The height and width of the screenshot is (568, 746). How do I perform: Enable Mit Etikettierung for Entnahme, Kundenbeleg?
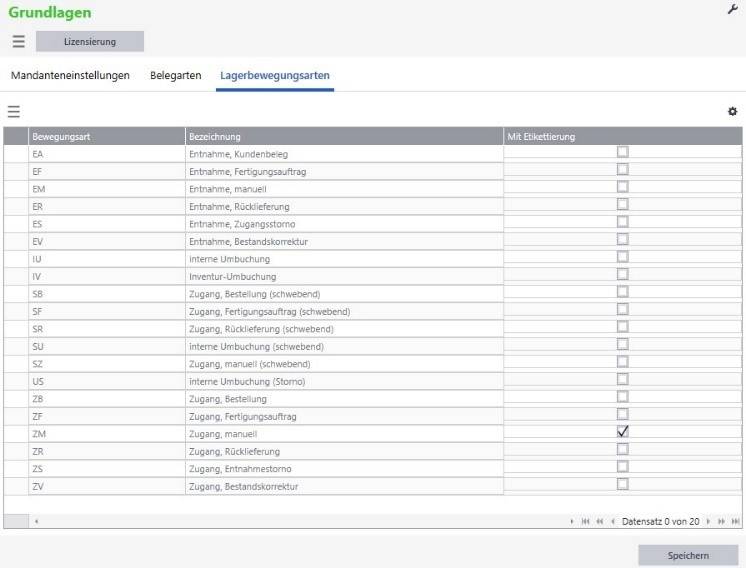pos(623,152)
